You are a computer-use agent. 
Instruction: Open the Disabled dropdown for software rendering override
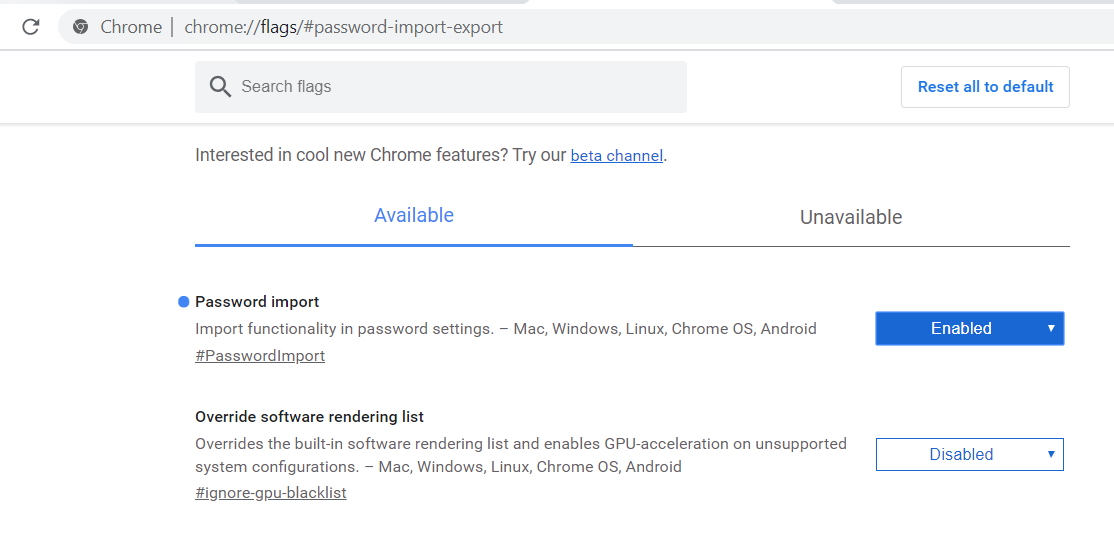pyautogui.click(x=961, y=454)
